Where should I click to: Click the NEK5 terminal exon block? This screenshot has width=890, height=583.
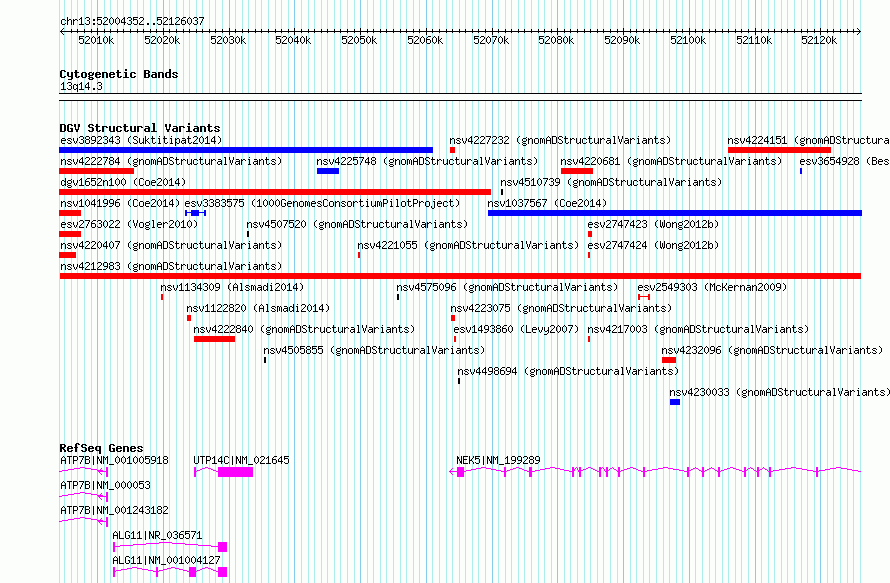click(x=461, y=472)
